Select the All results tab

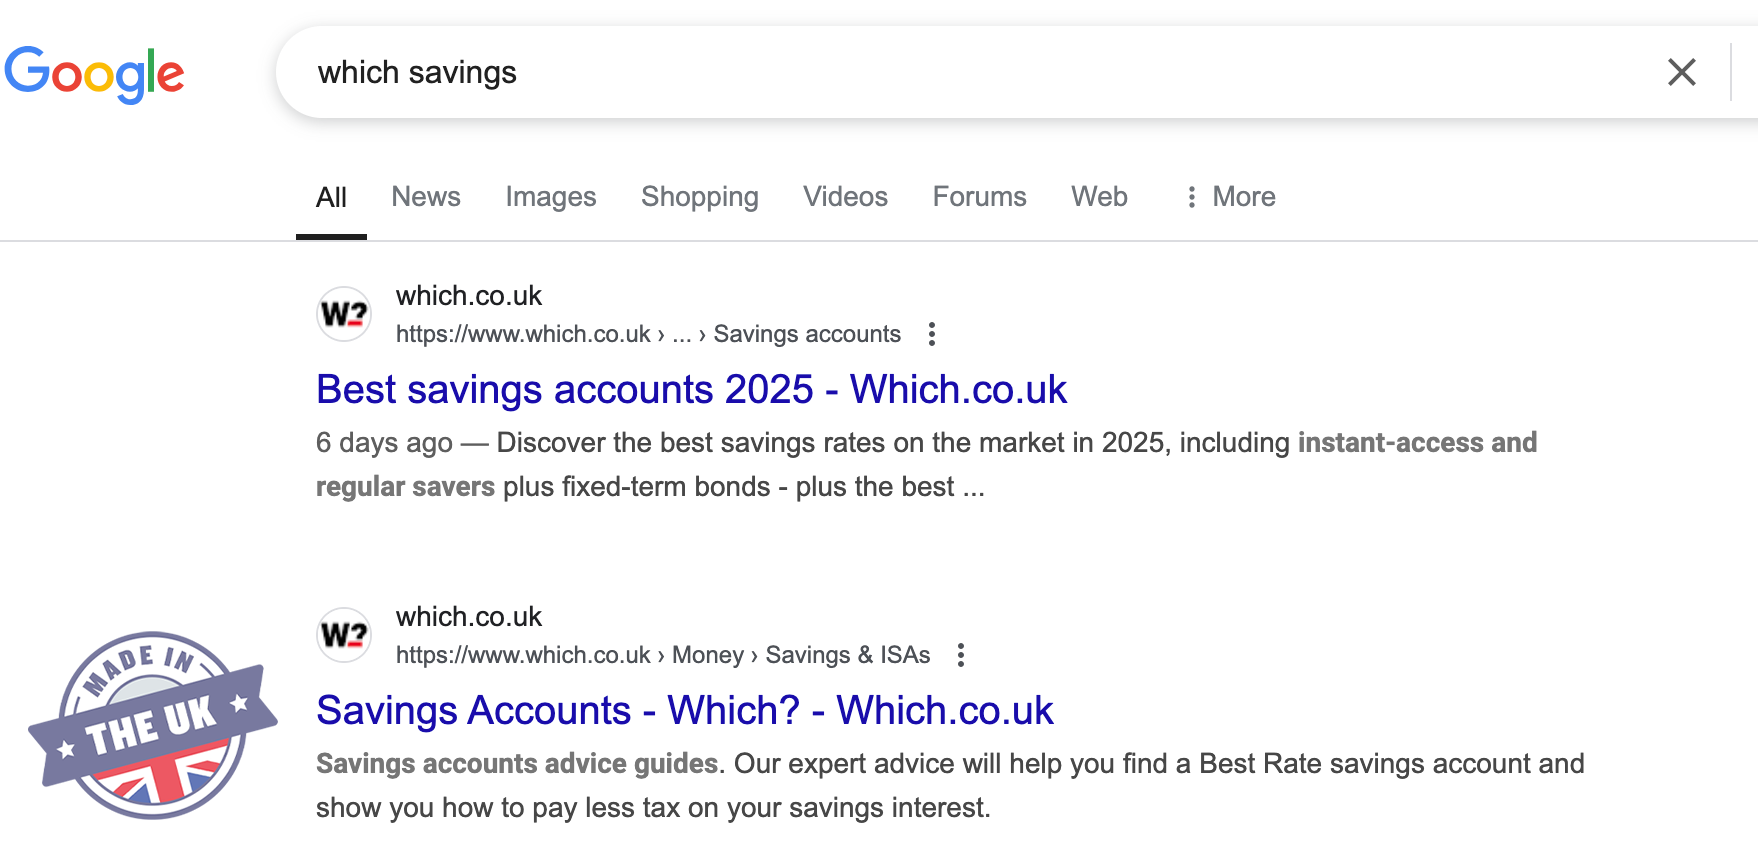(x=331, y=198)
